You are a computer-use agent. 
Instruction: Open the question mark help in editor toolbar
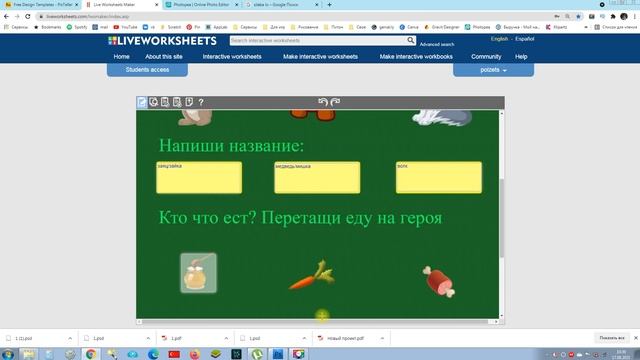(x=201, y=102)
